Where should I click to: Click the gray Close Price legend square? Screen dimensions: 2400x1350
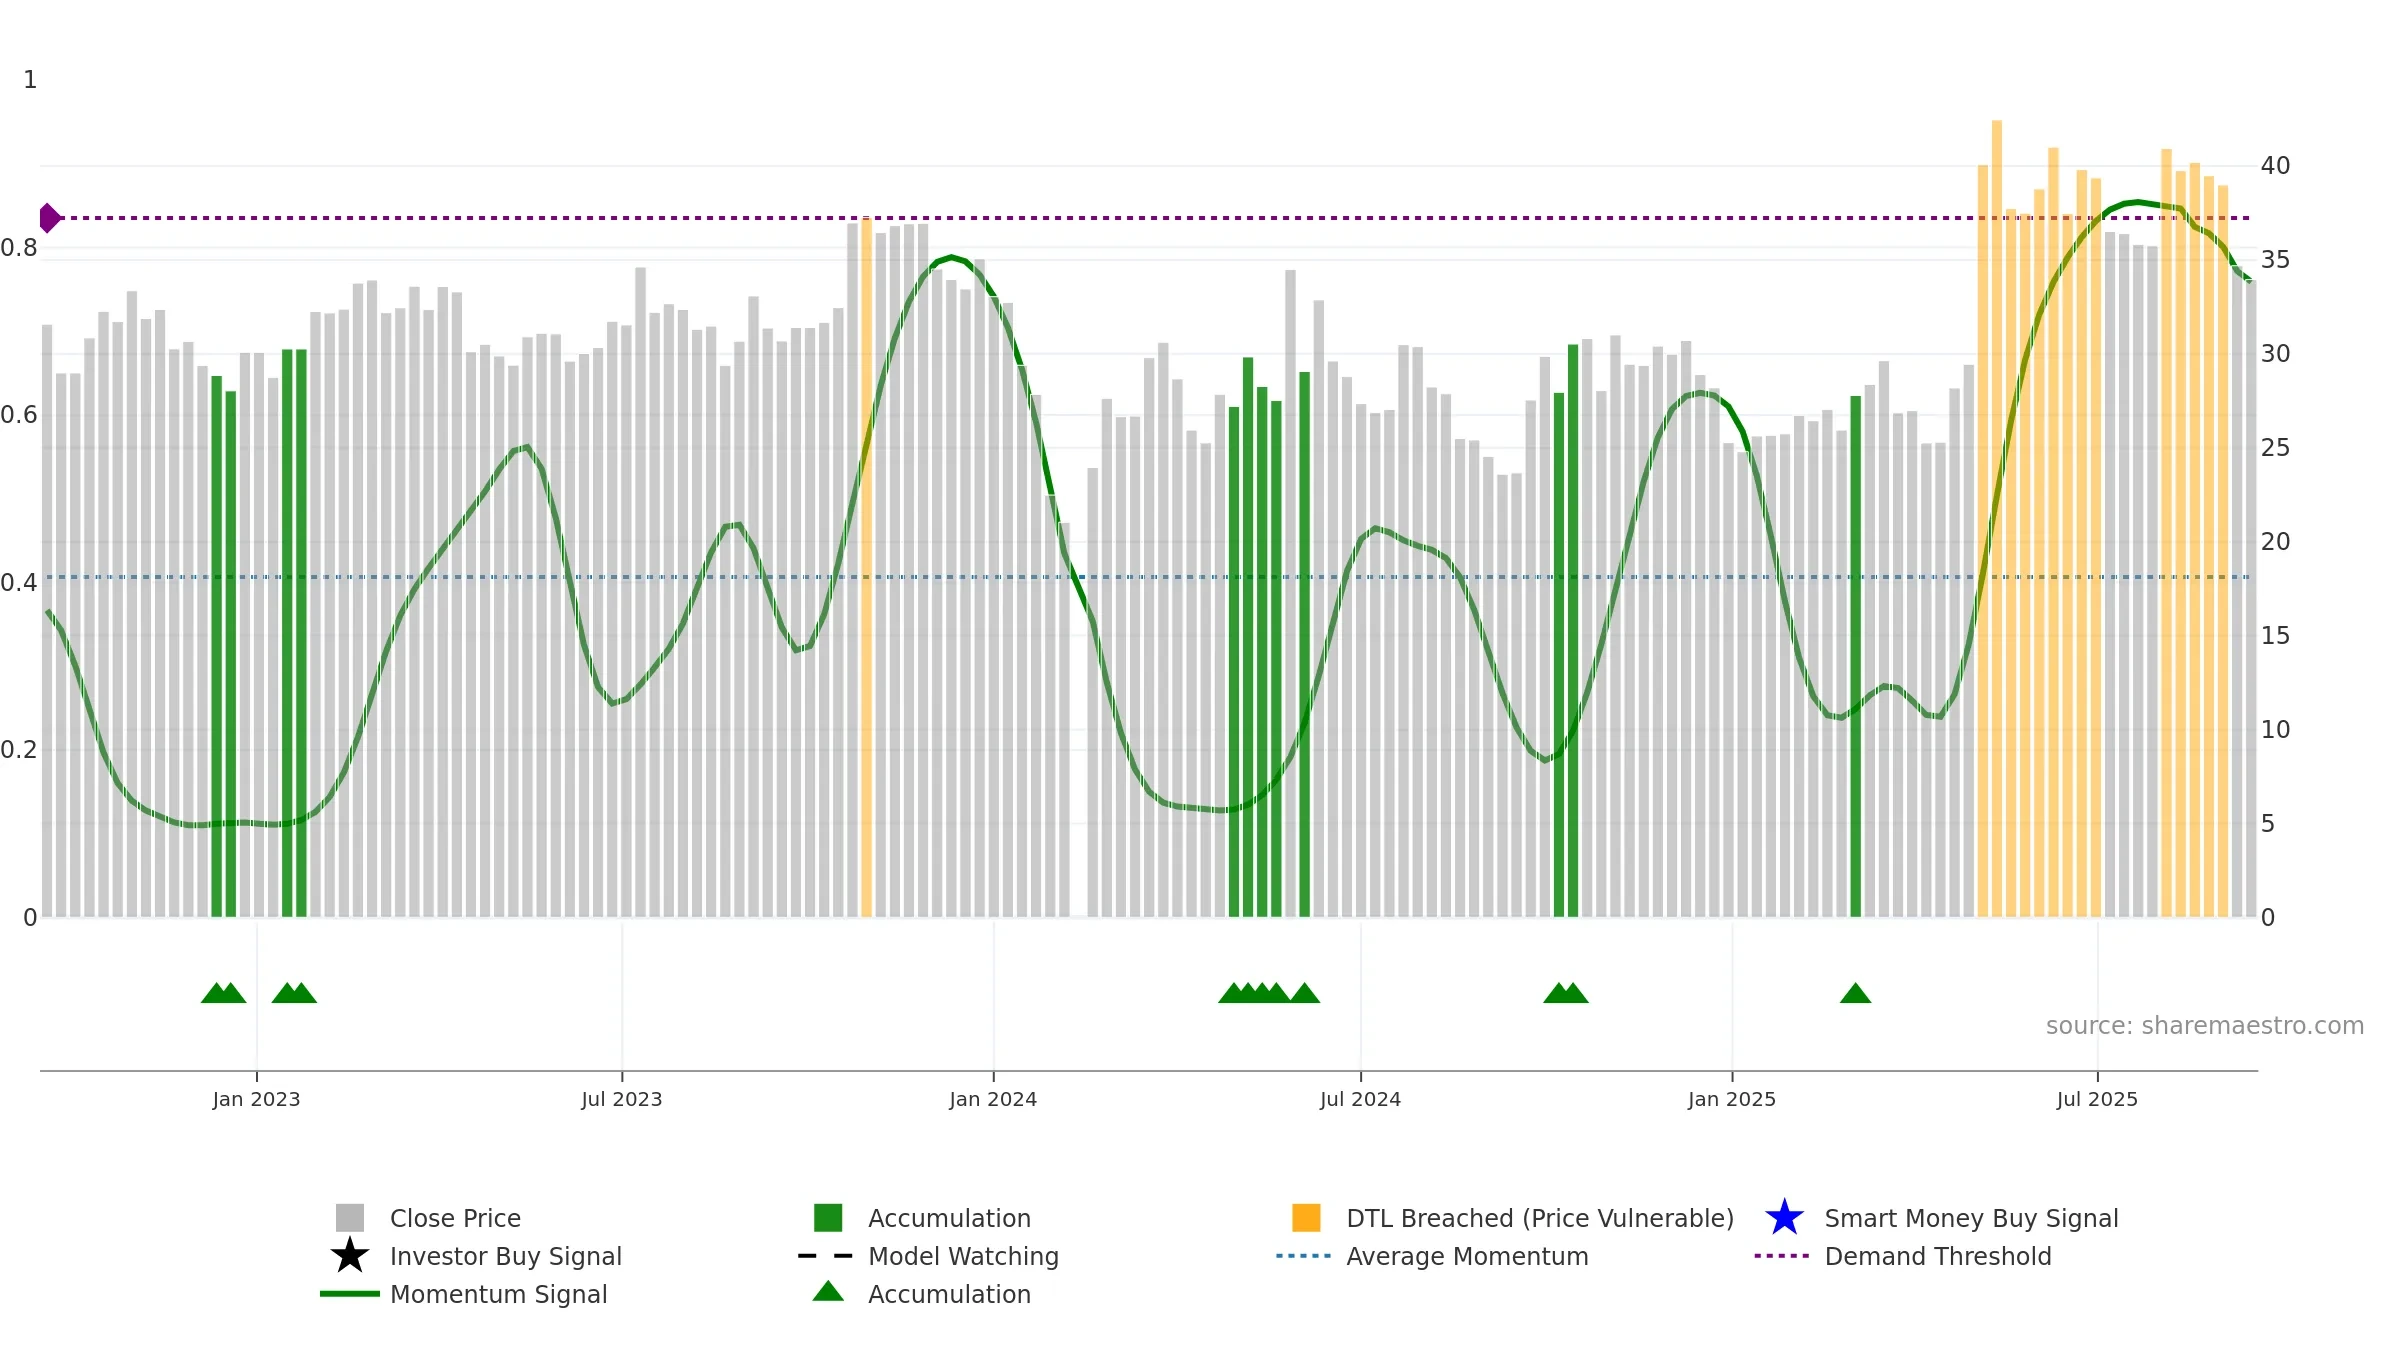(x=350, y=1218)
